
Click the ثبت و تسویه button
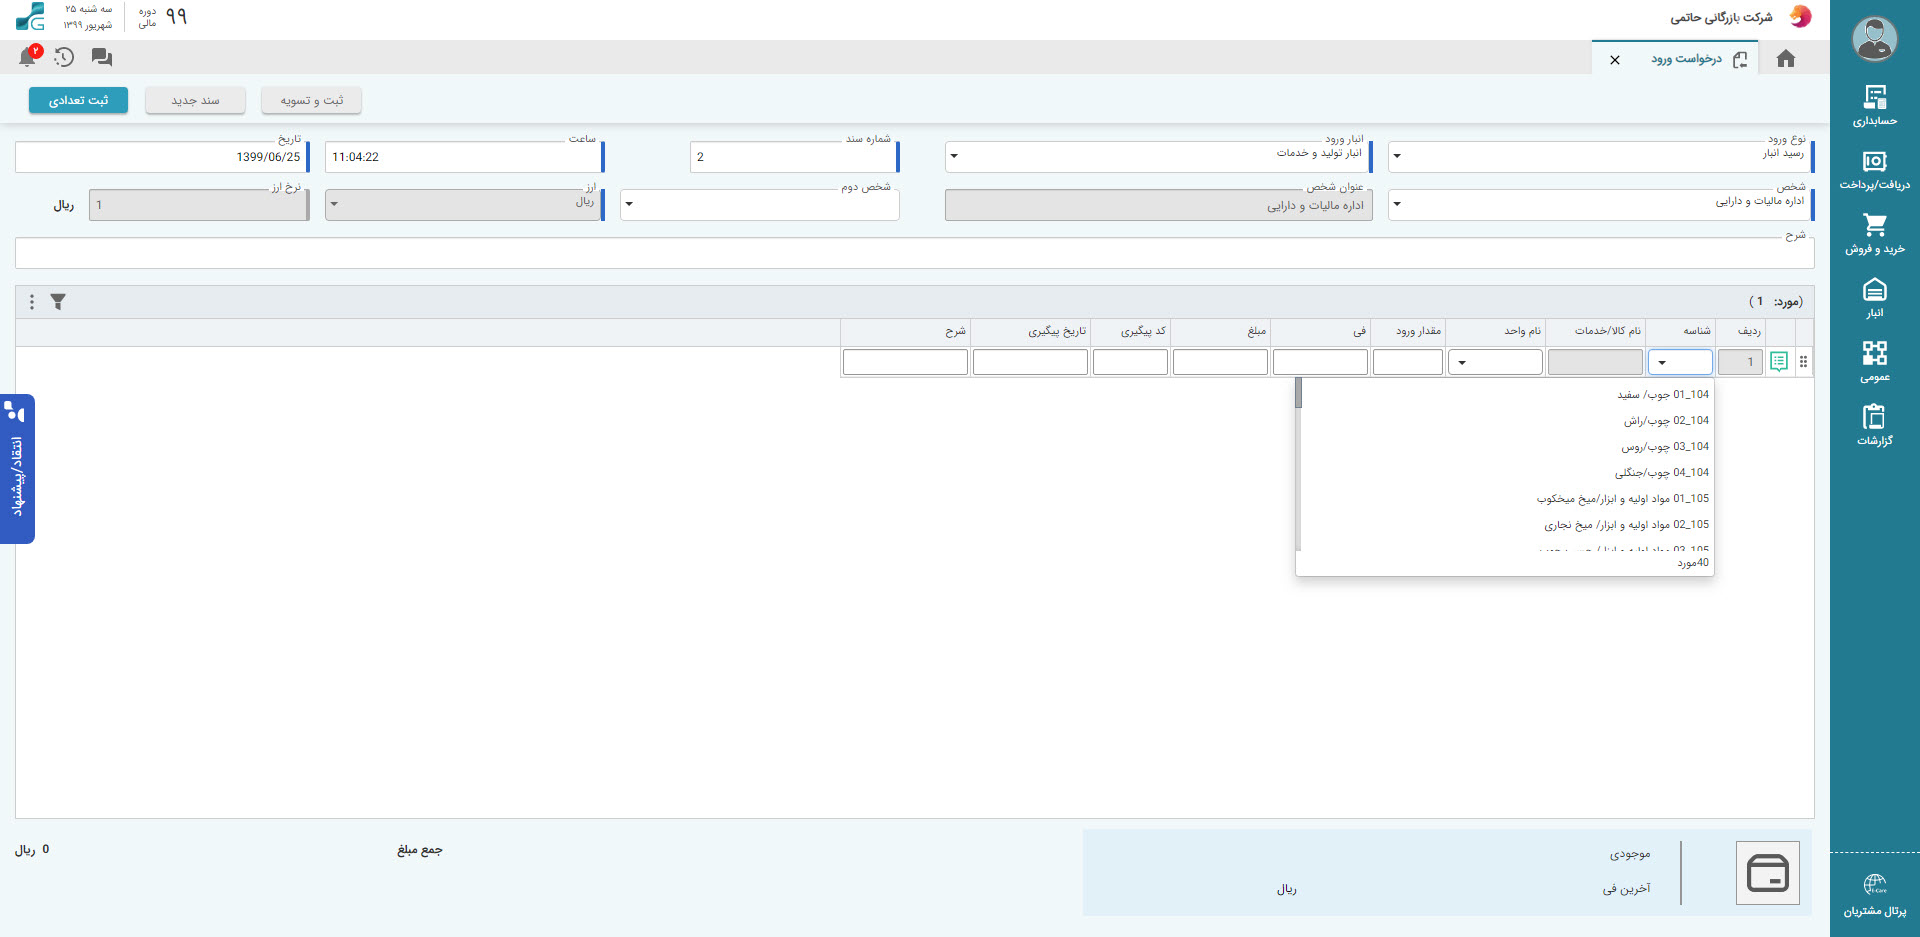[x=311, y=100]
